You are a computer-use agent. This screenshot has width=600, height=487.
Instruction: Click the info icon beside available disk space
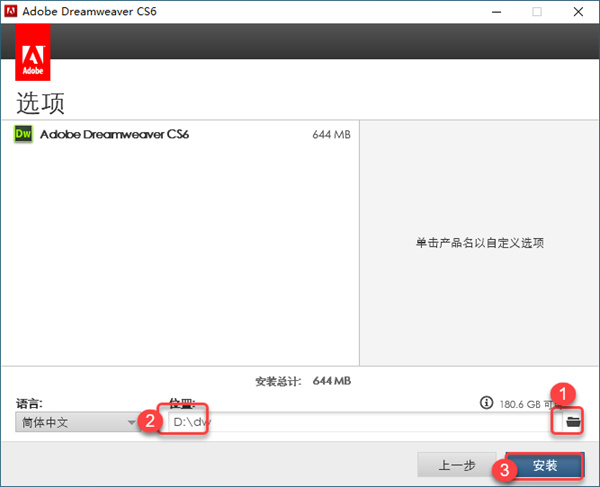pos(486,402)
